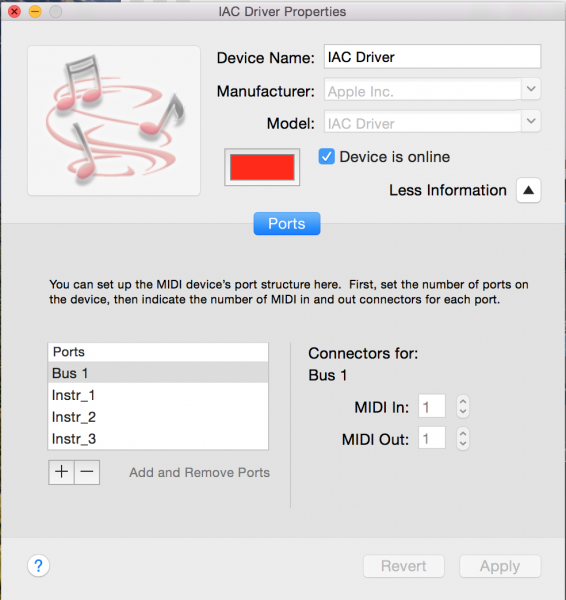This screenshot has width=566, height=600.
Task: Click the Device Name text field
Action: pos(432,57)
